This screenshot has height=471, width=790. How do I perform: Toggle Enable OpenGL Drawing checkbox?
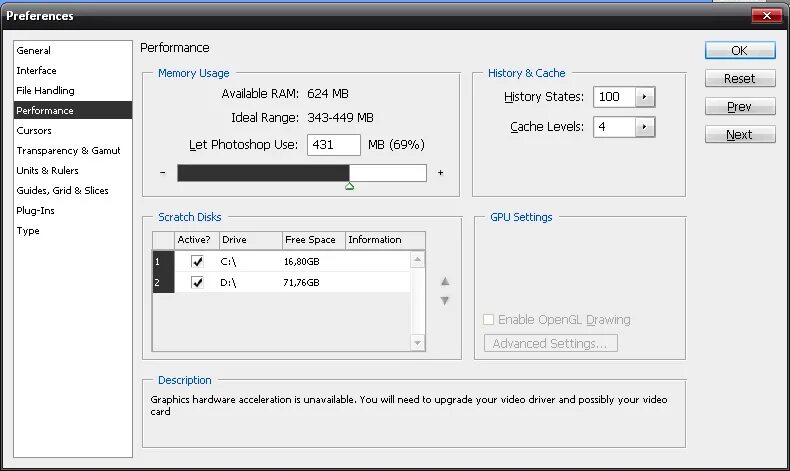point(488,319)
